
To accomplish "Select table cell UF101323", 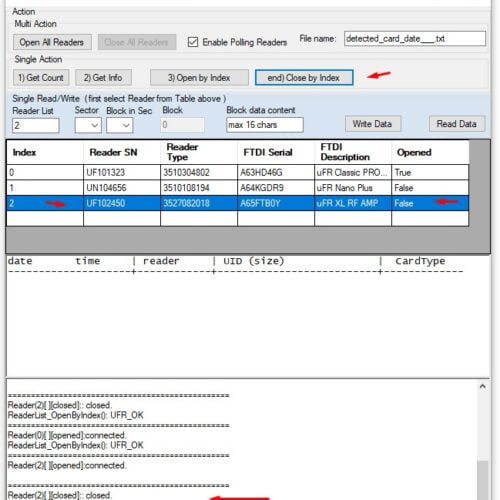I will [x=122, y=172].
